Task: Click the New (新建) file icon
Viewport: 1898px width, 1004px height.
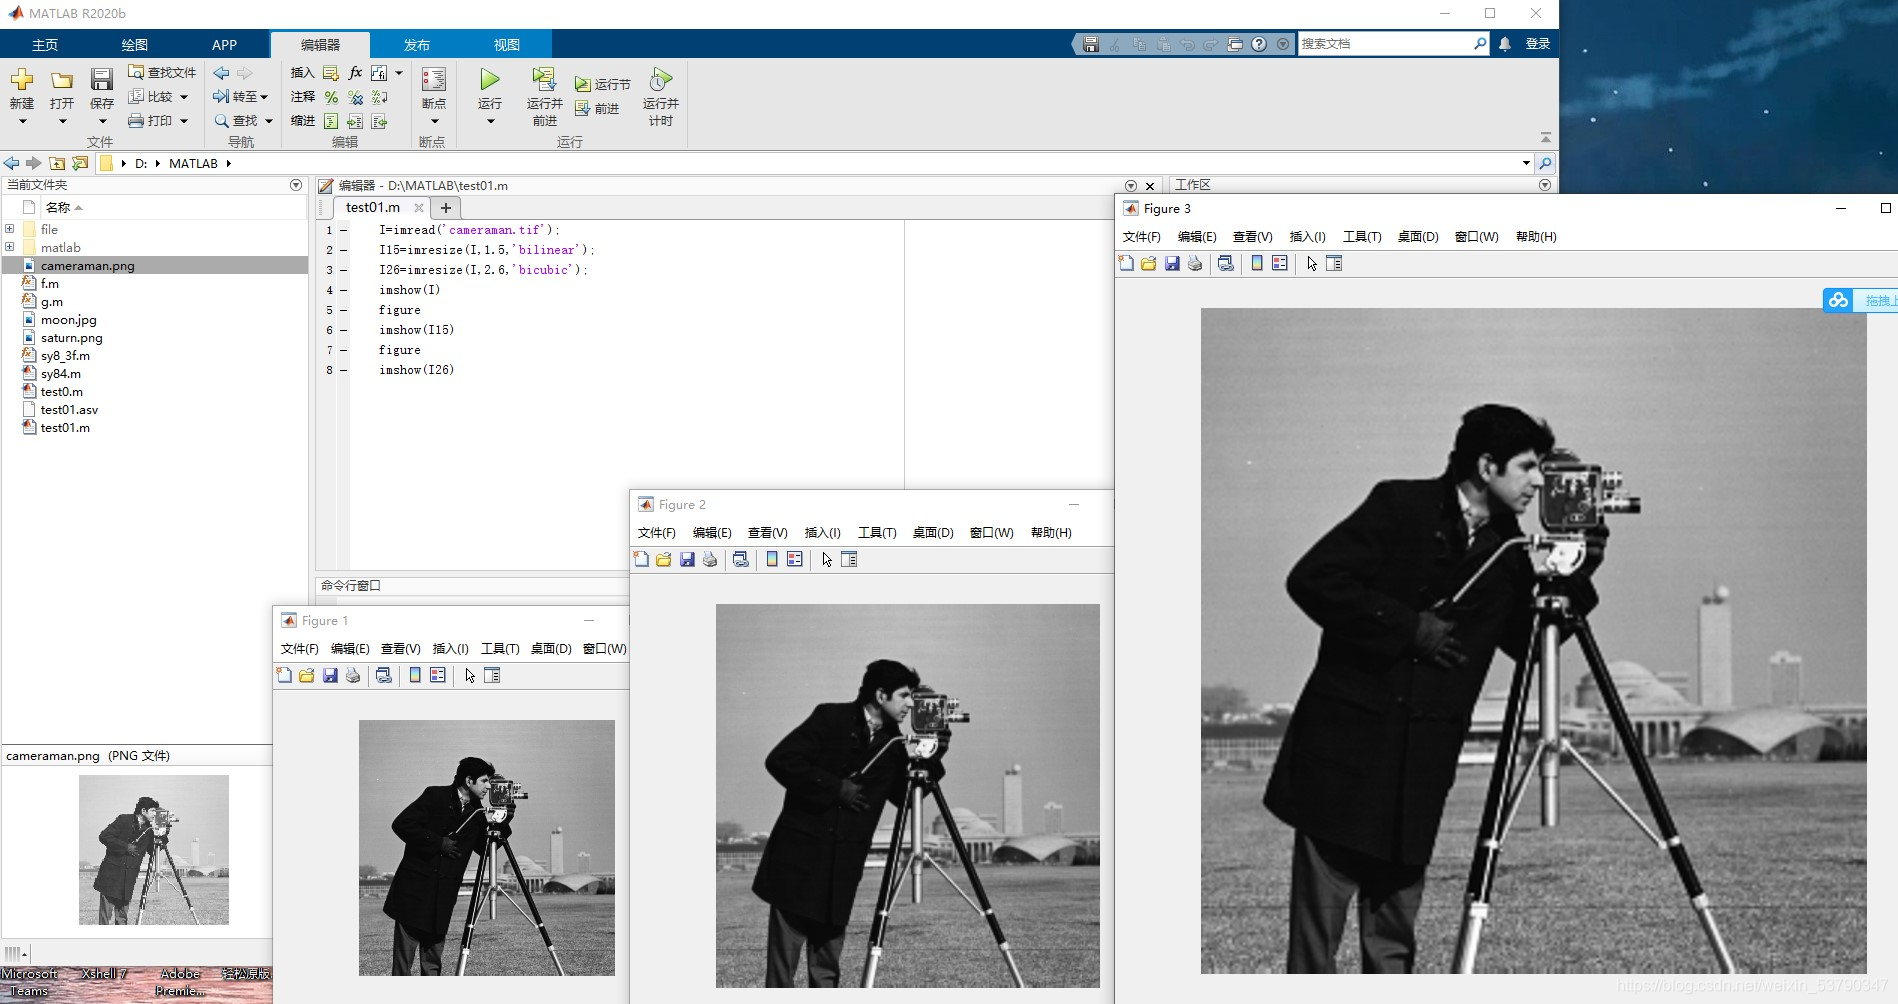Action: point(22,80)
